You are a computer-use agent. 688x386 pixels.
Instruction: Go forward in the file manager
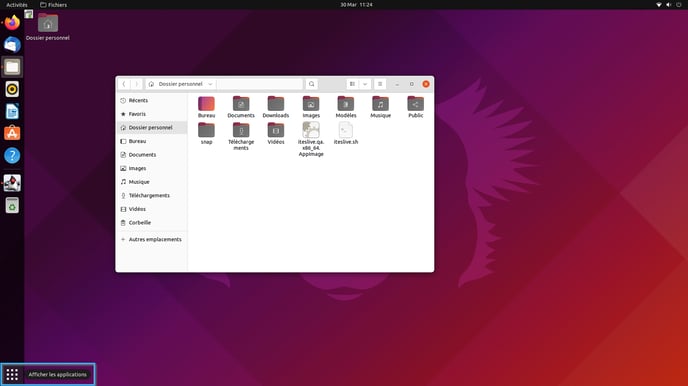pos(136,84)
